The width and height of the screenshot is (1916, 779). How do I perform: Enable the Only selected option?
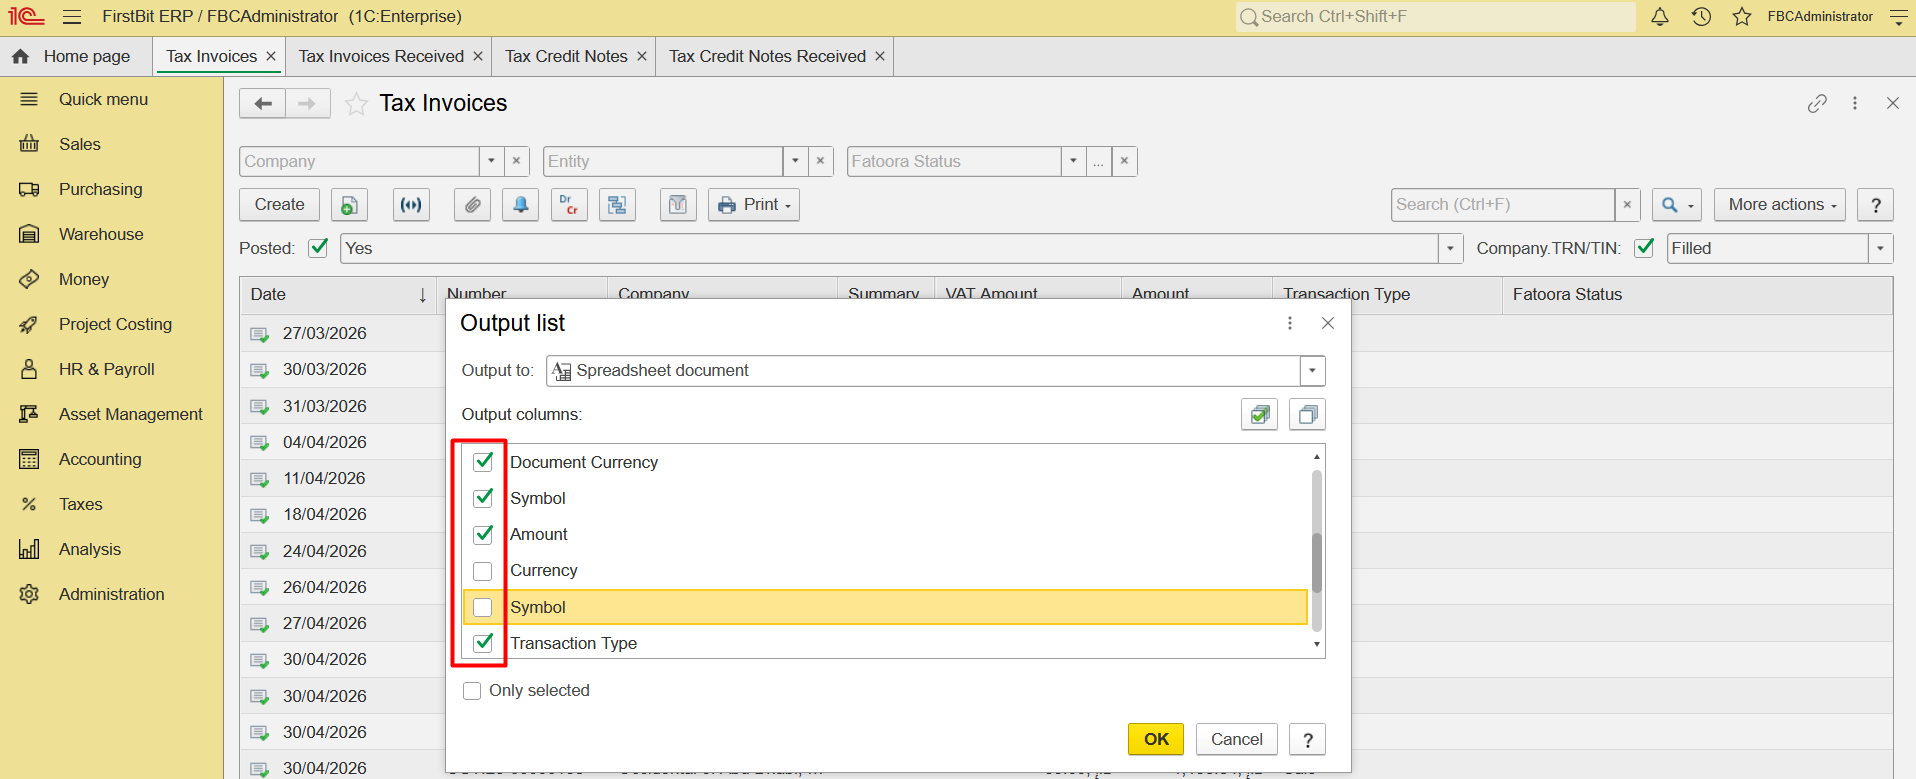(x=472, y=691)
